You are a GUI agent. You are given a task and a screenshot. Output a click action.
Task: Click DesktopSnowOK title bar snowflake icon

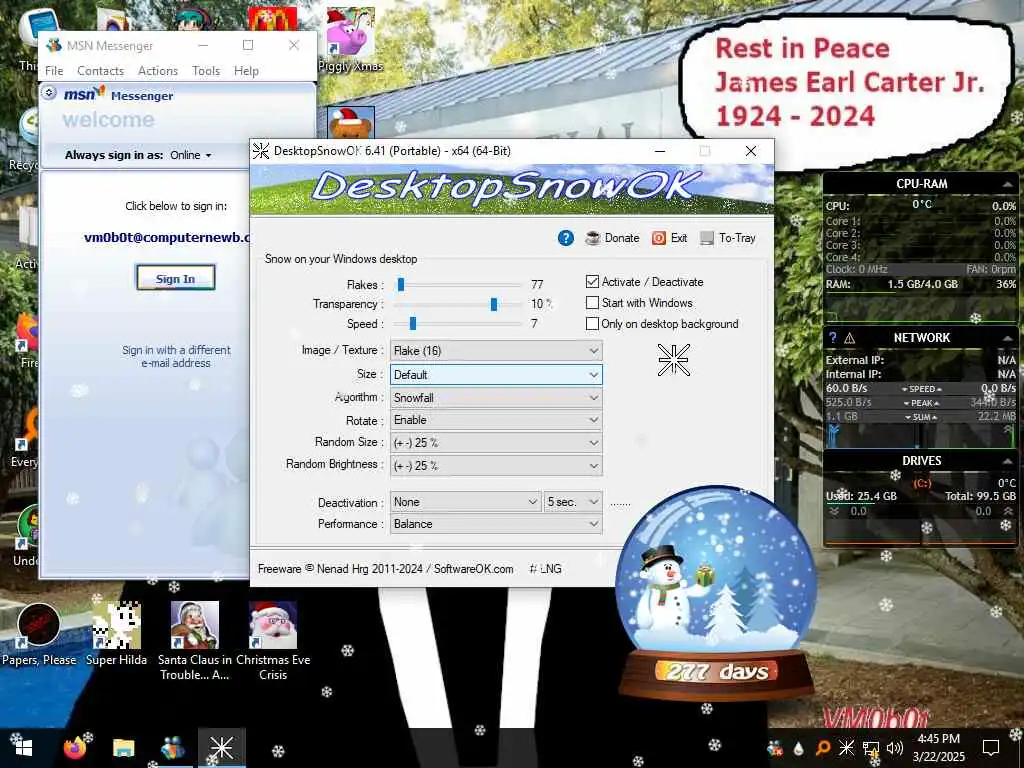(261, 151)
